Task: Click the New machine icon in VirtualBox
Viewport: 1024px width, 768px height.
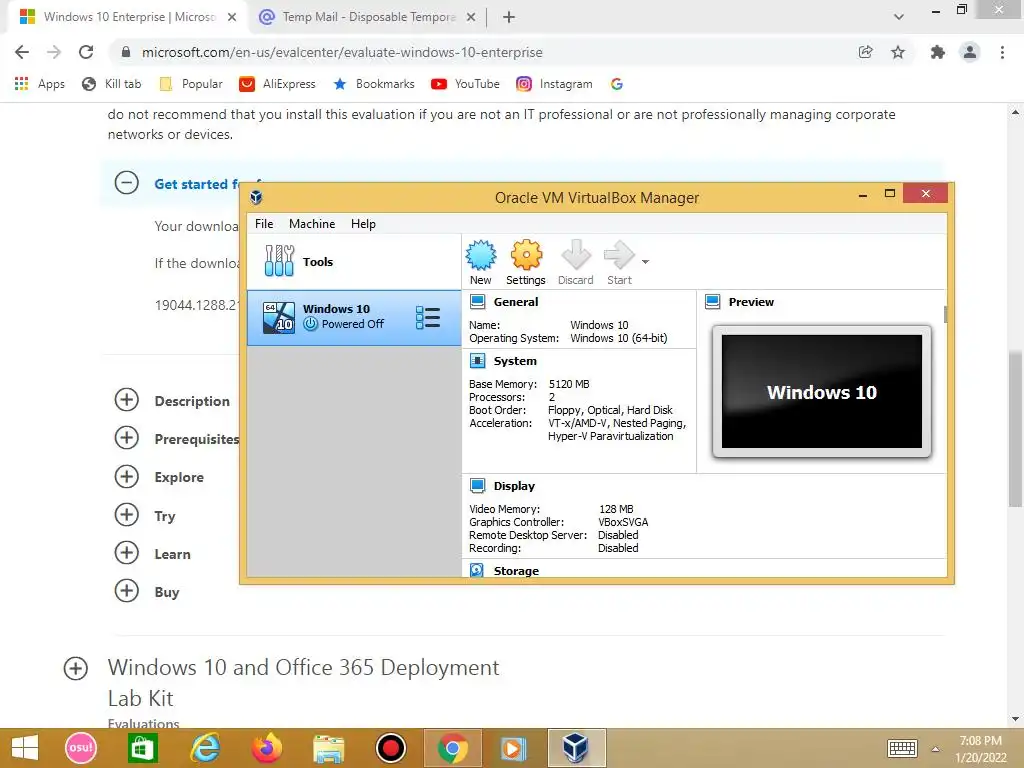Action: coord(481,255)
